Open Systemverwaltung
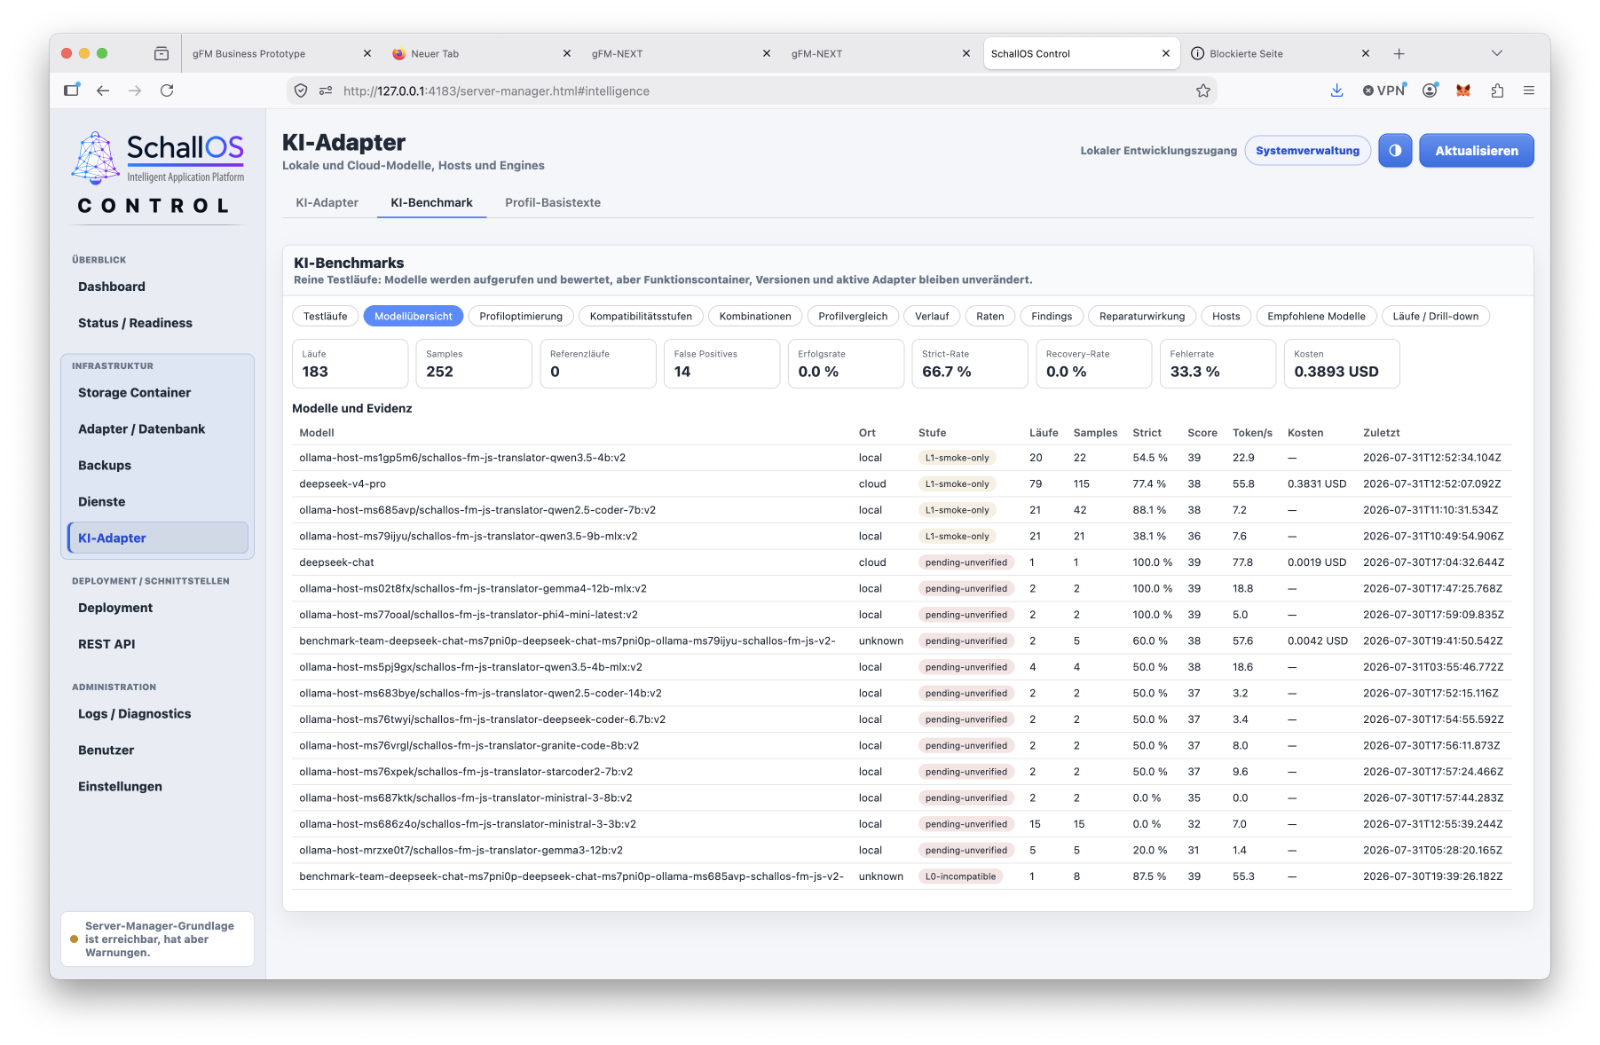Image resolution: width=1600 pixels, height=1045 pixels. [x=1307, y=151]
